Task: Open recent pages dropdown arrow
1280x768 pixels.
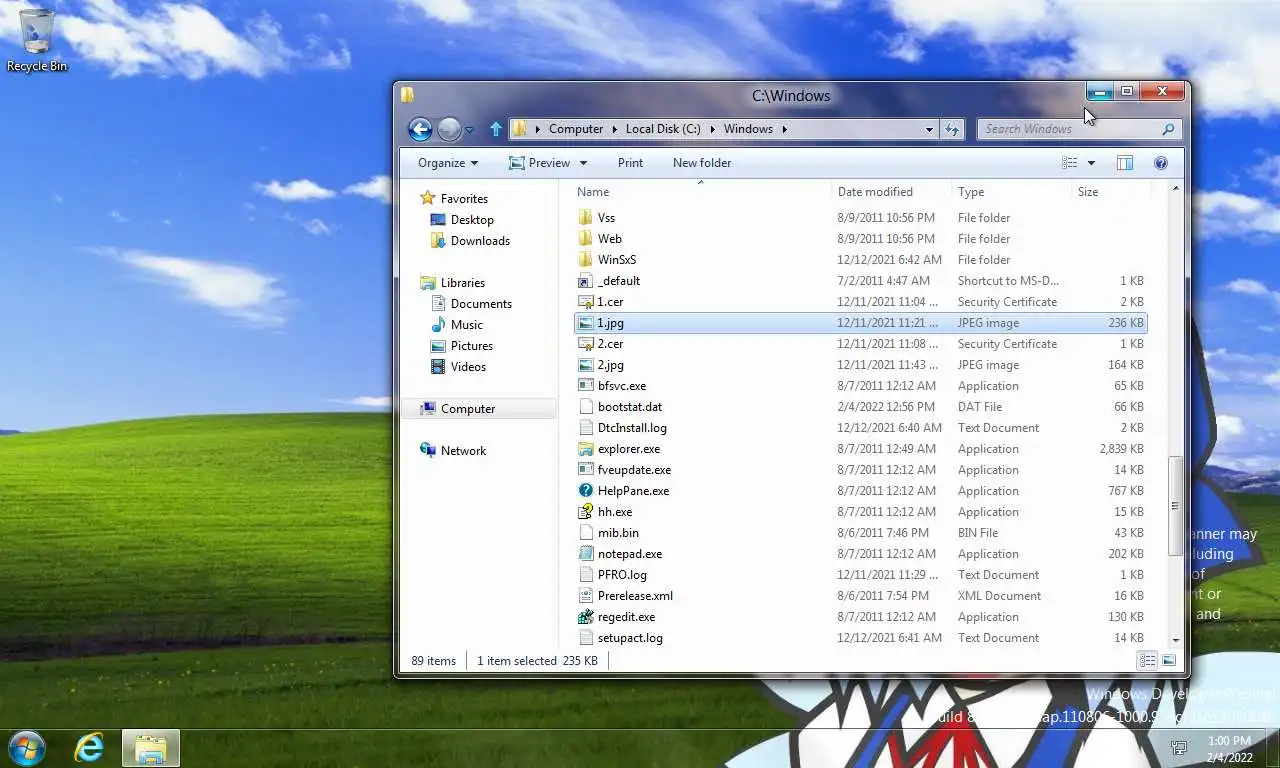Action: tap(470, 130)
